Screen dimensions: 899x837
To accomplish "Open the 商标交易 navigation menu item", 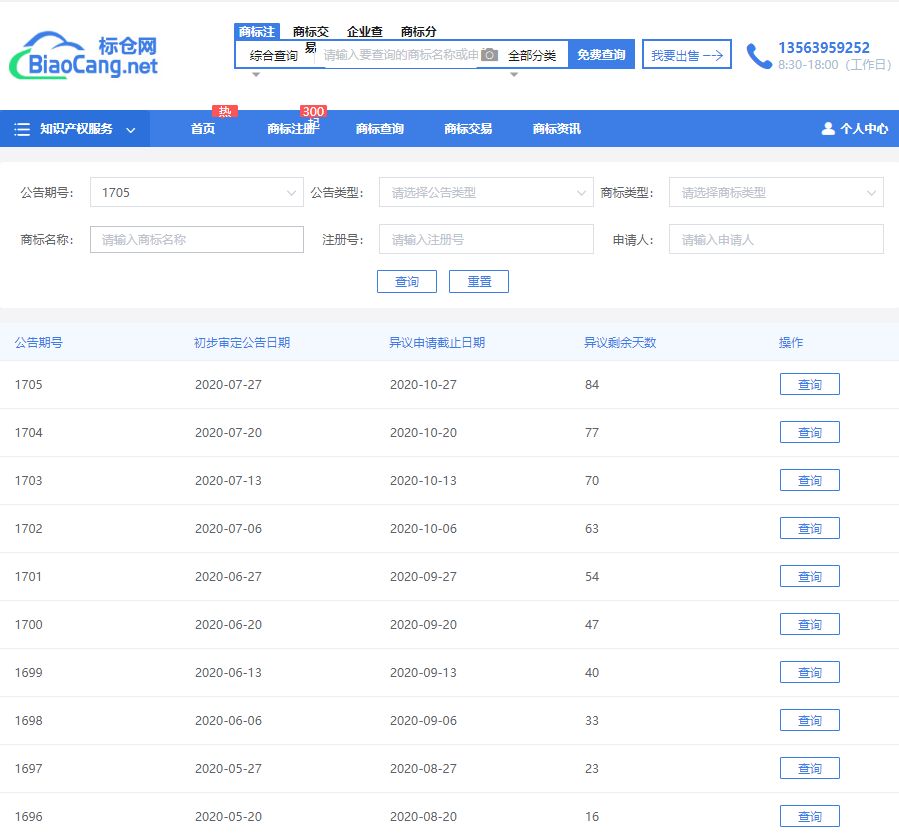I will click(468, 129).
